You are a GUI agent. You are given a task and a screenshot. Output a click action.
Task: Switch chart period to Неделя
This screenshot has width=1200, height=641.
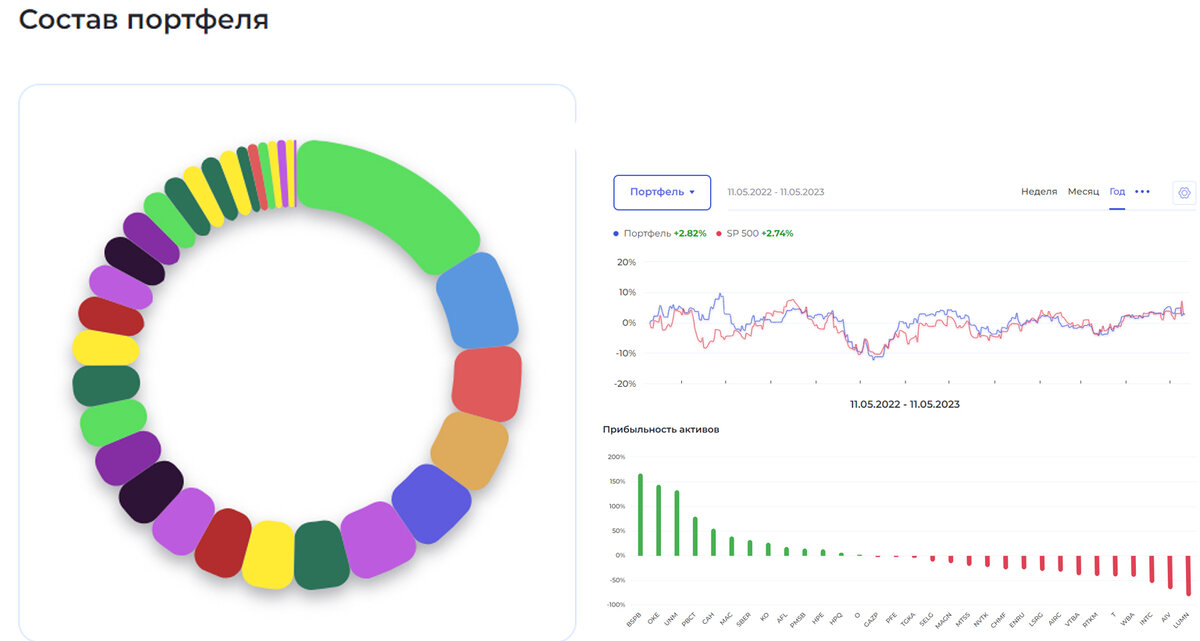click(1039, 191)
